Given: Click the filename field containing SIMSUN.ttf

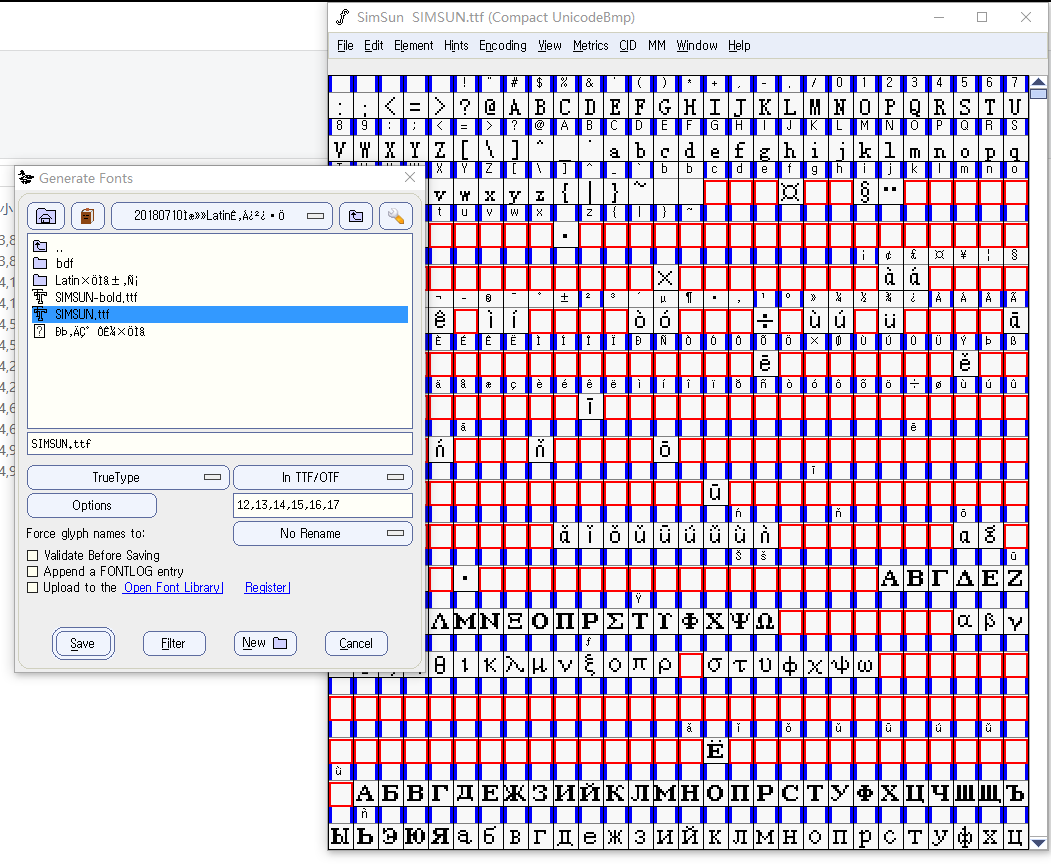Looking at the screenshot, I should point(220,444).
